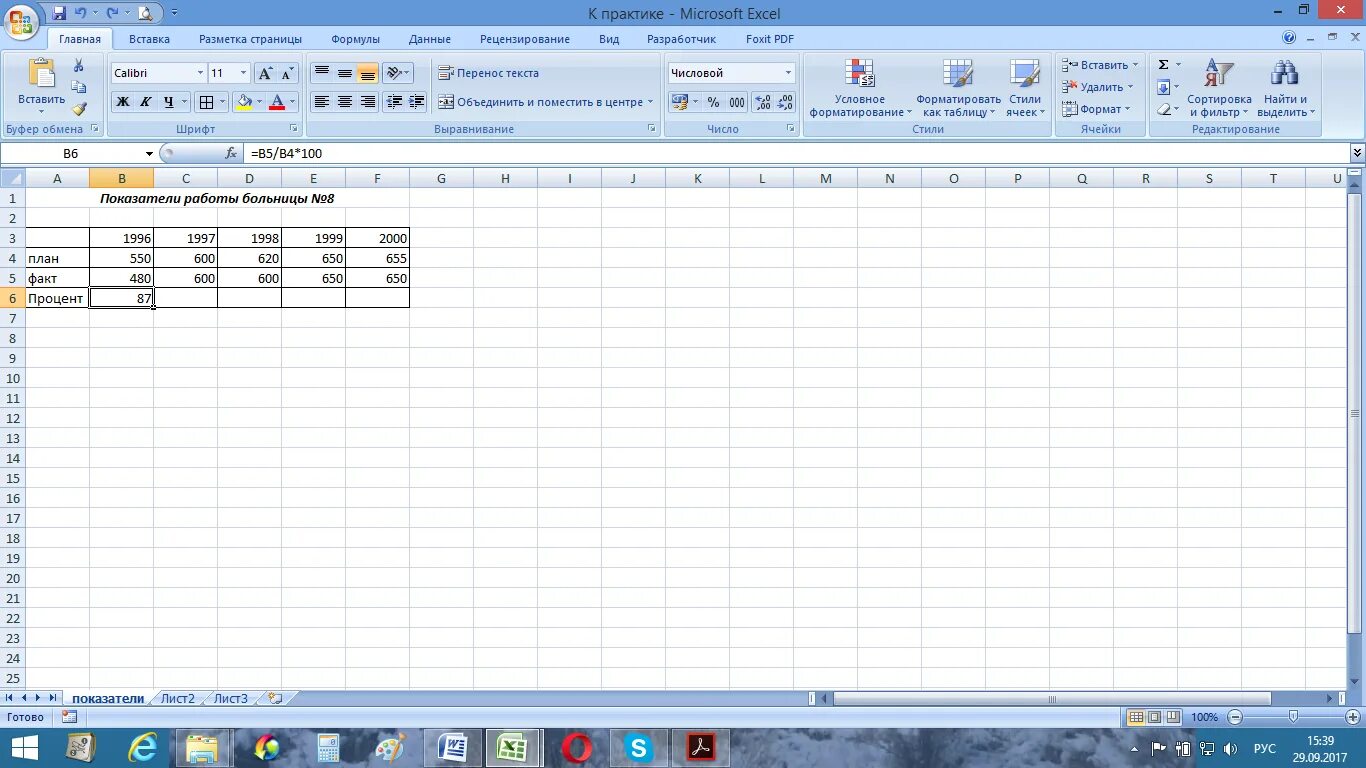Viewport: 1366px width, 768px height.
Task: Open the Excel Help question mark
Action: tap(1289, 38)
